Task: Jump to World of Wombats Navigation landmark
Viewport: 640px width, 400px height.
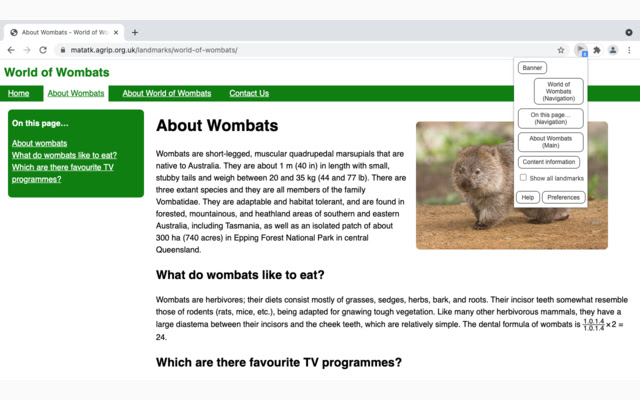Action: coord(558,91)
